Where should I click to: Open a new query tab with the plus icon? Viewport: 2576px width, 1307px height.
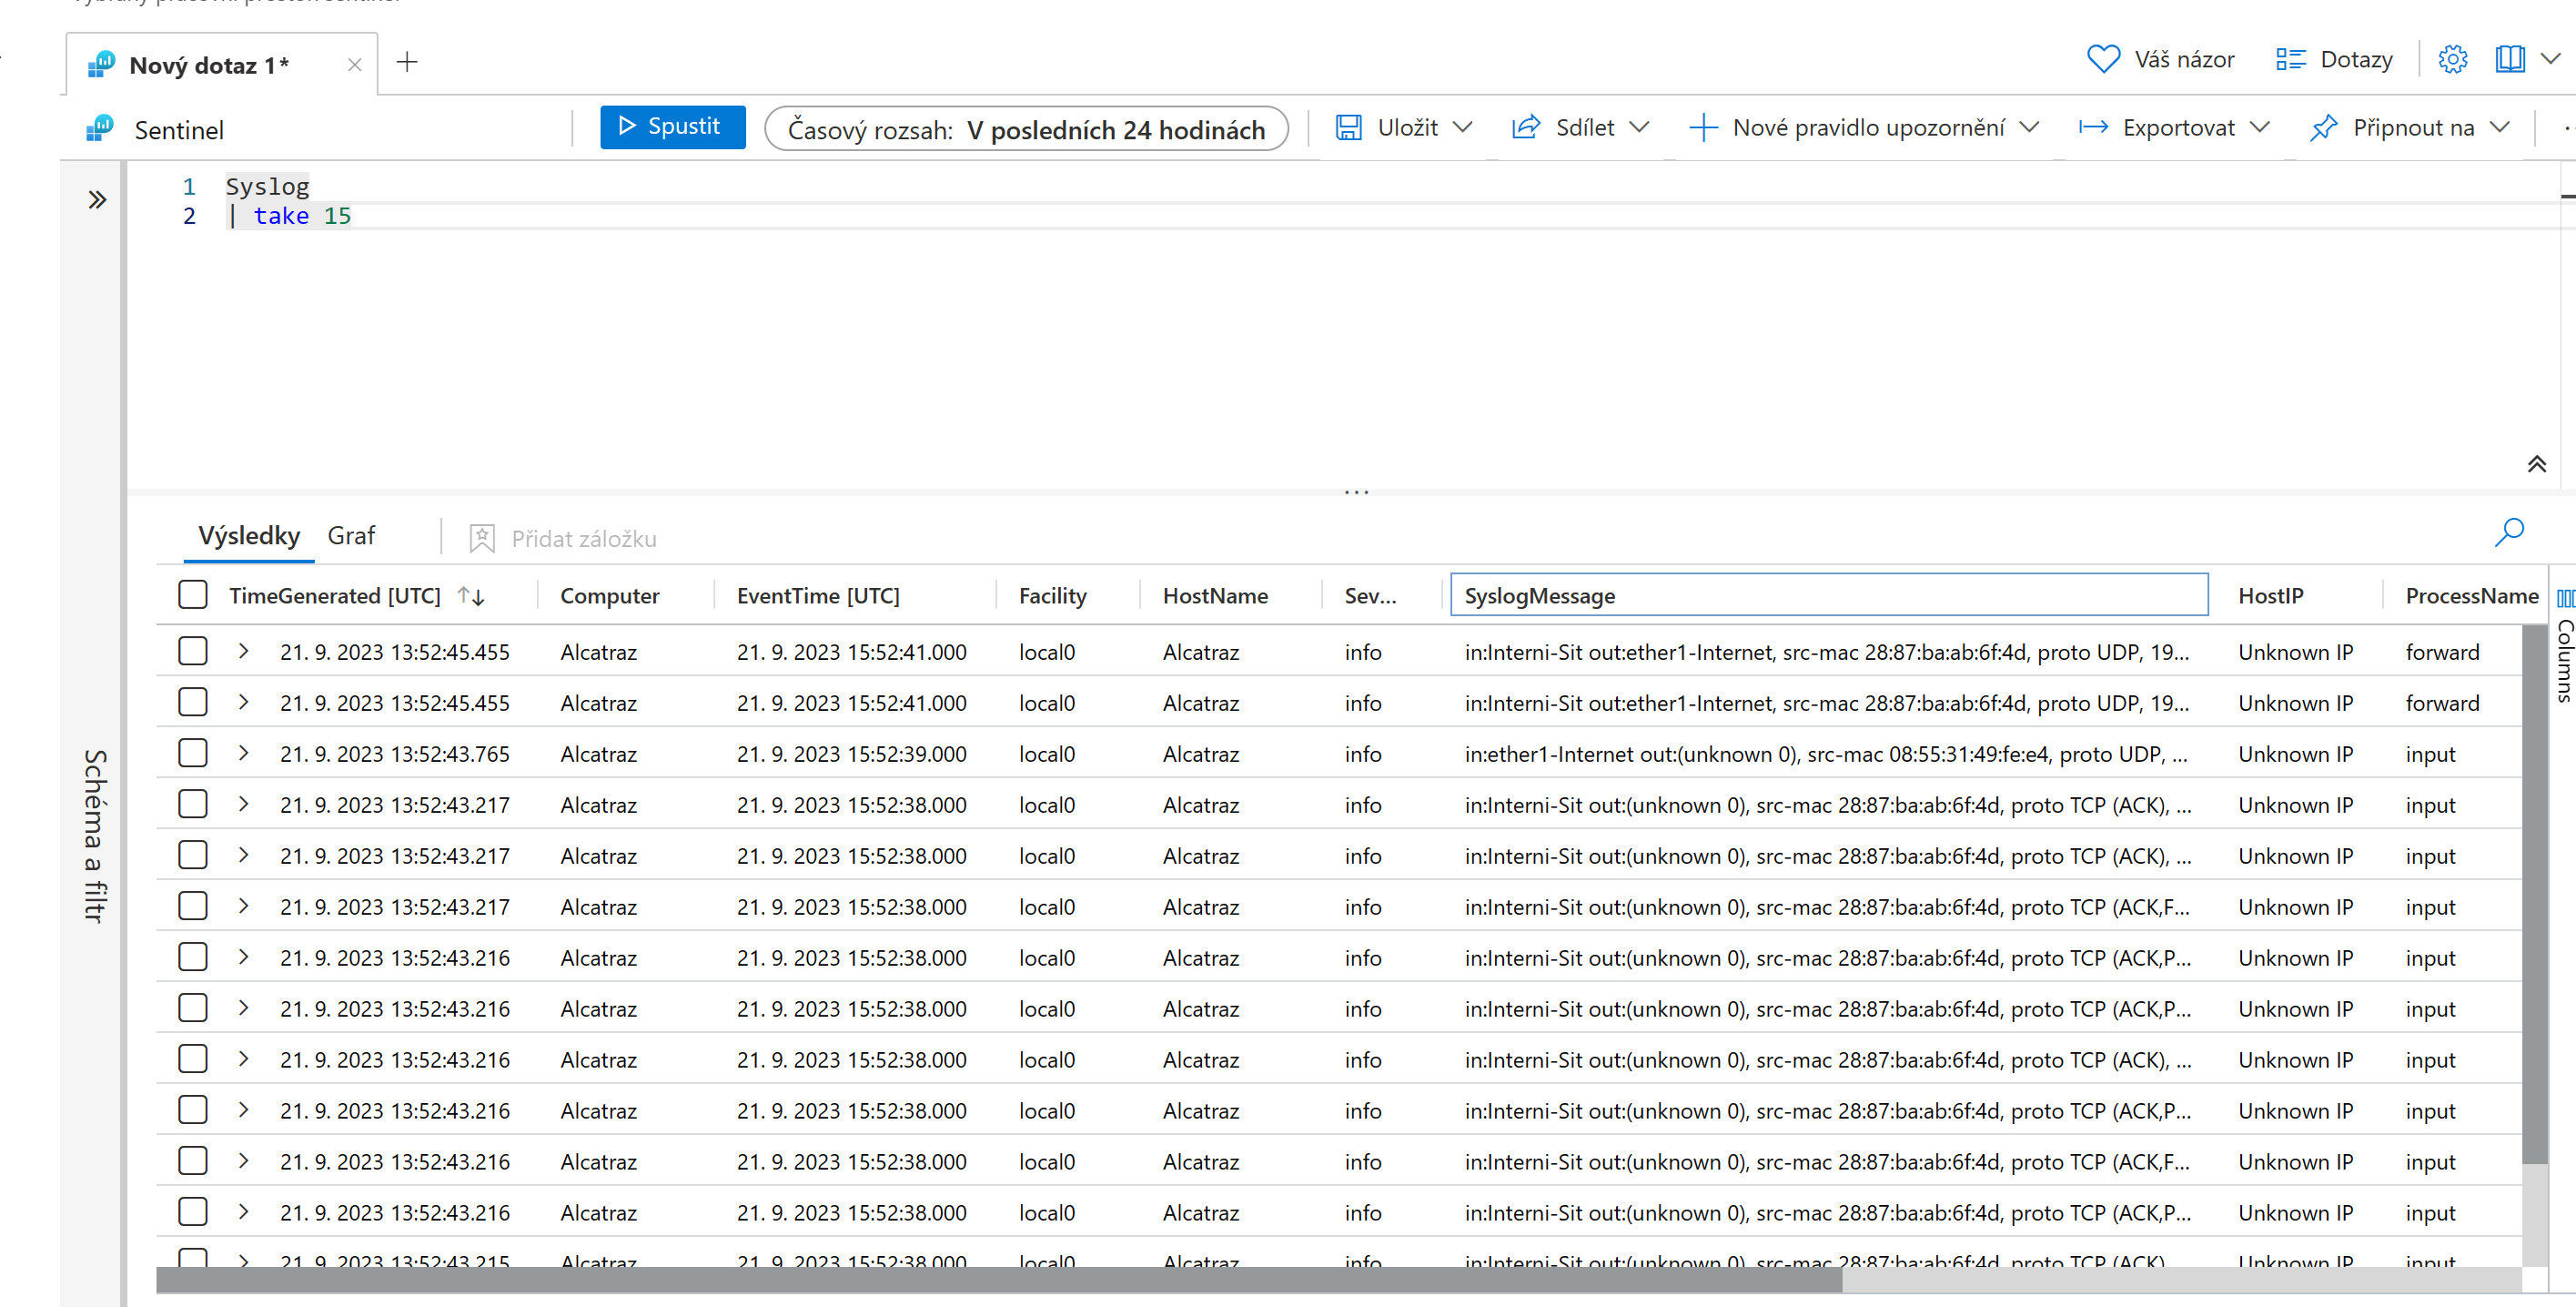pyautogui.click(x=407, y=62)
